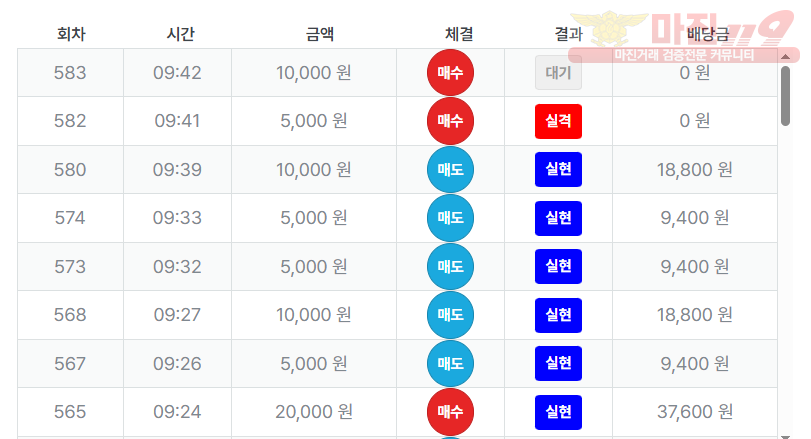Viewport: 811px width, 439px height.
Task: Click the blue 매도 circle in round 568
Action: coord(450,315)
